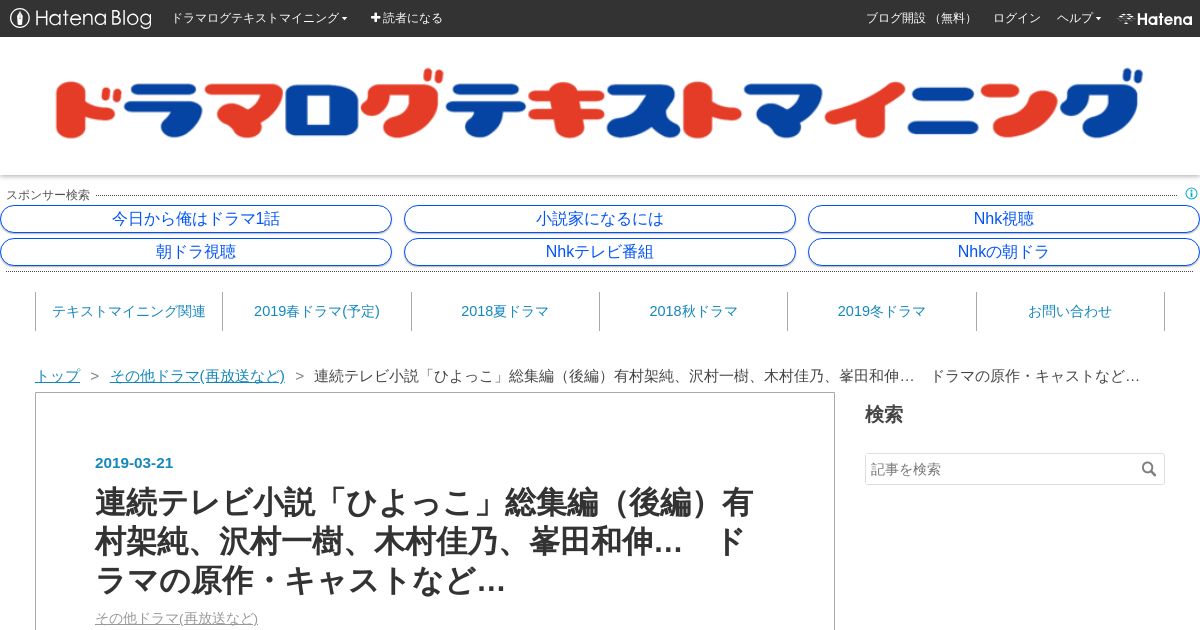Expand the ドラマログテキストマイニング blog dropdown
The image size is (1200, 630).
pos(259,18)
